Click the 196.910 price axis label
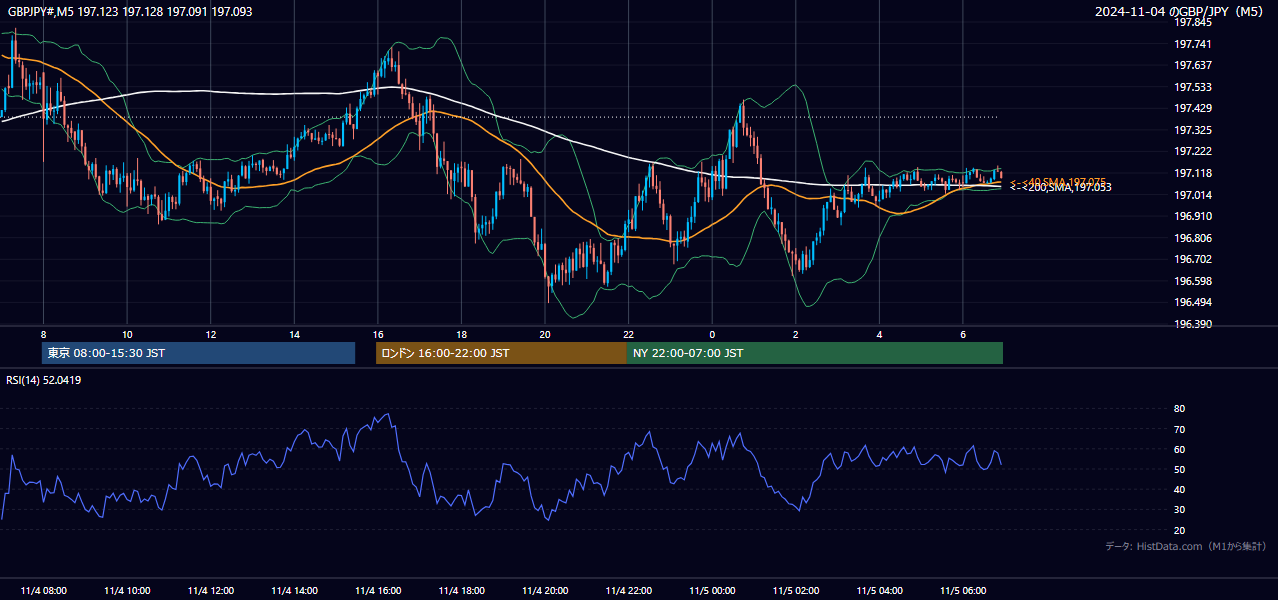 tap(1191, 216)
